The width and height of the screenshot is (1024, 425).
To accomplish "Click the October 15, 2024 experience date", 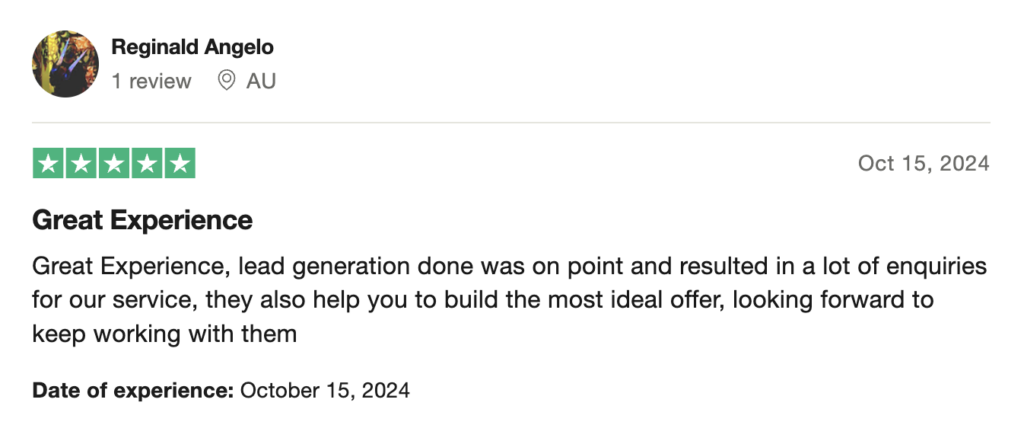I will pyautogui.click(x=325, y=390).
